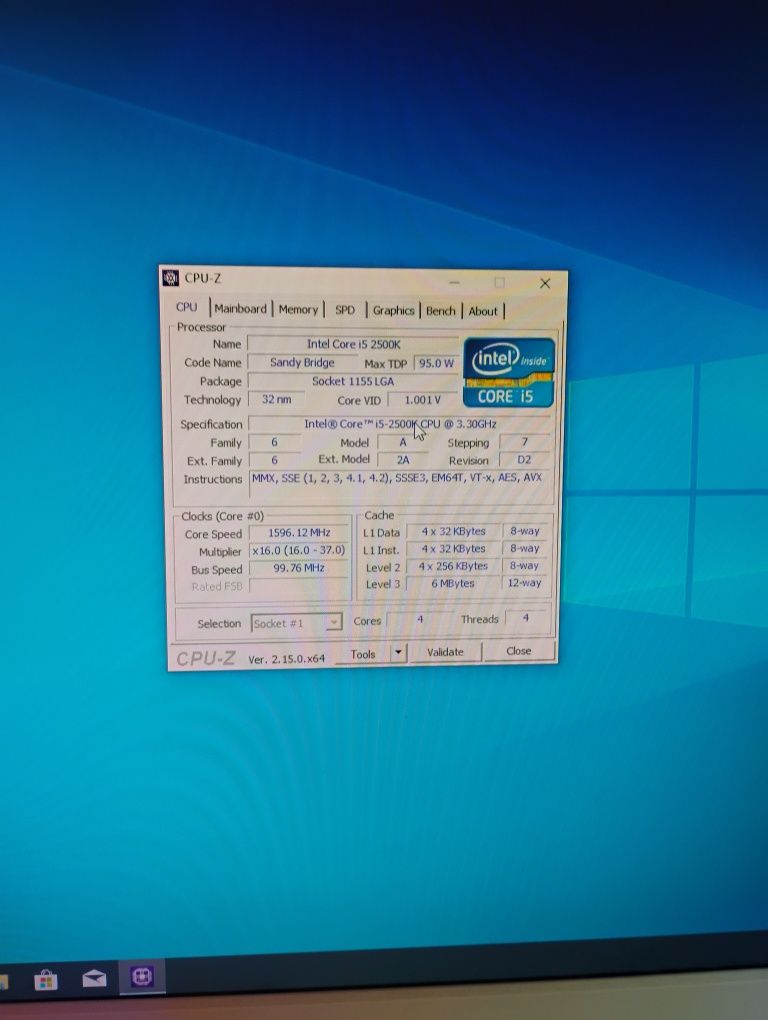This screenshot has width=768, height=1020.
Task: Click the Cores value field
Action: click(x=420, y=619)
